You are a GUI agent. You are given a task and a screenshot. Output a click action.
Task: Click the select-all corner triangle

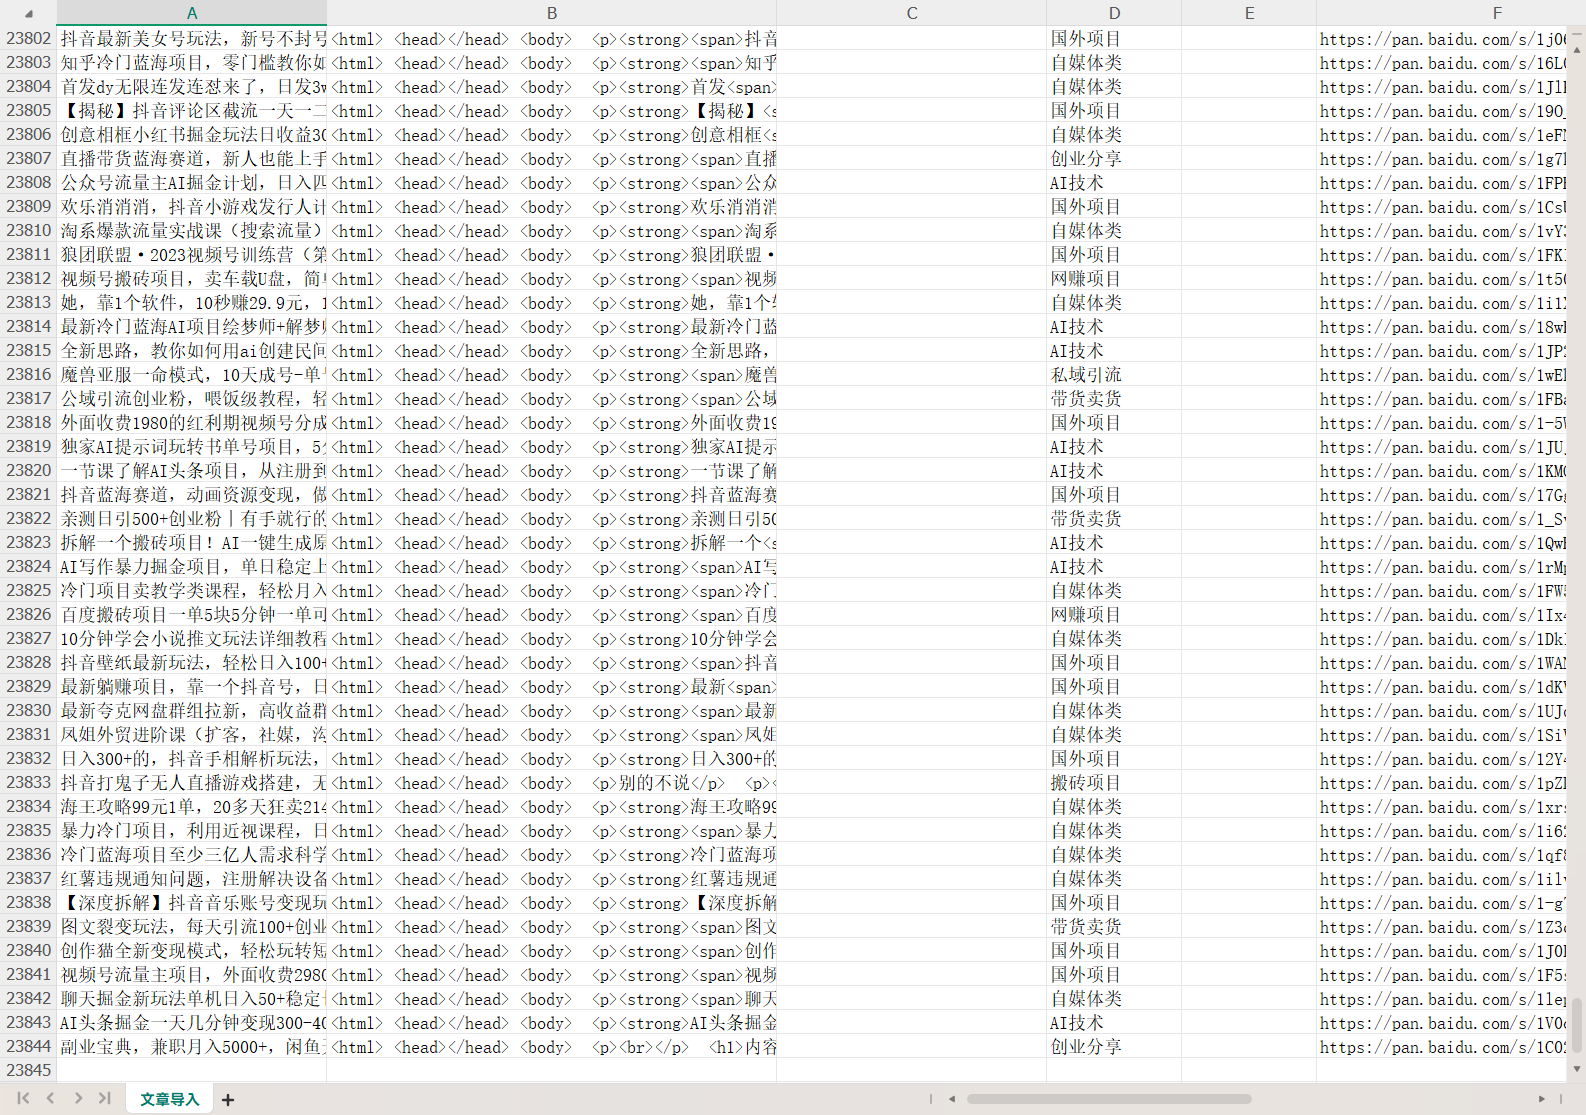click(28, 13)
